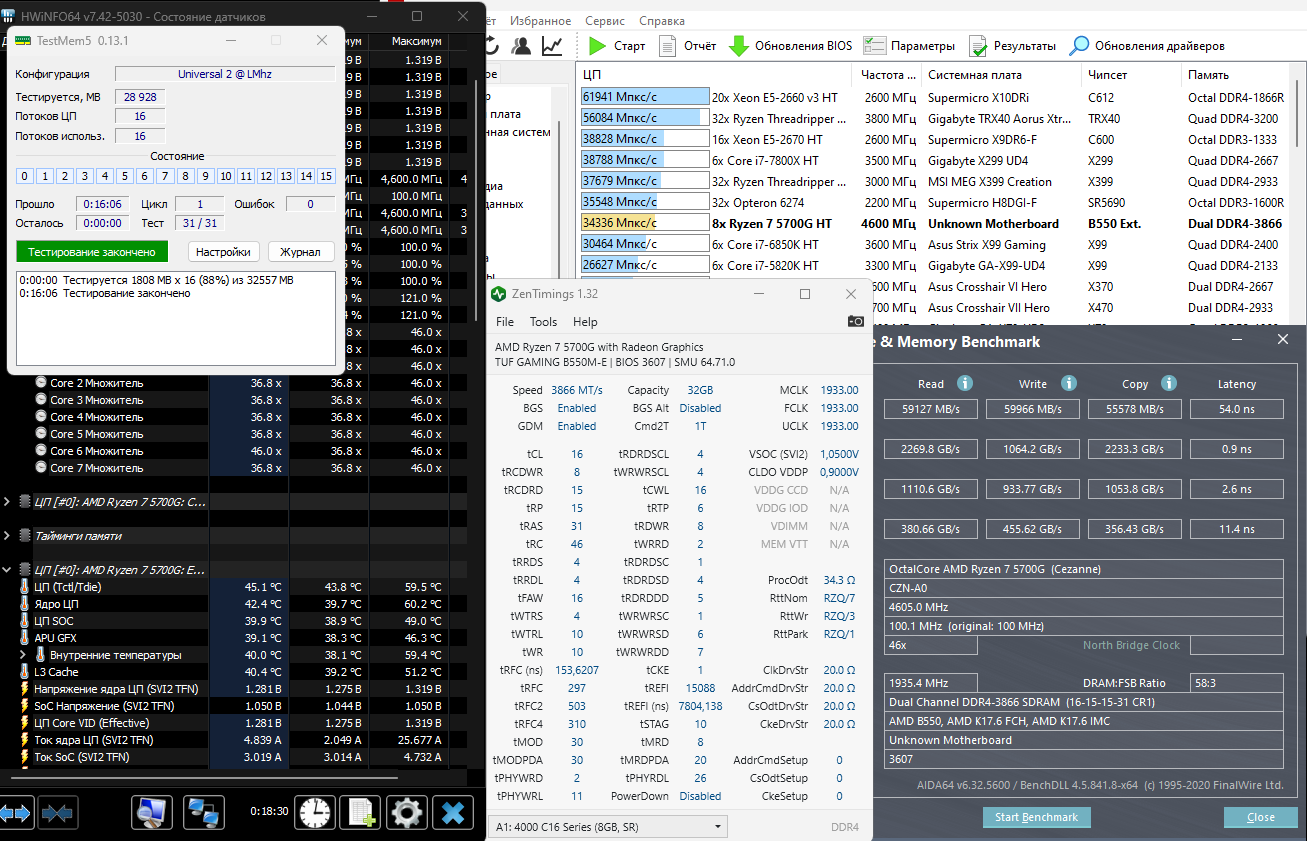The width and height of the screenshot is (1307, 841).
Task: Click the TestMem5 log text area
Action: (x=176, y=319)
